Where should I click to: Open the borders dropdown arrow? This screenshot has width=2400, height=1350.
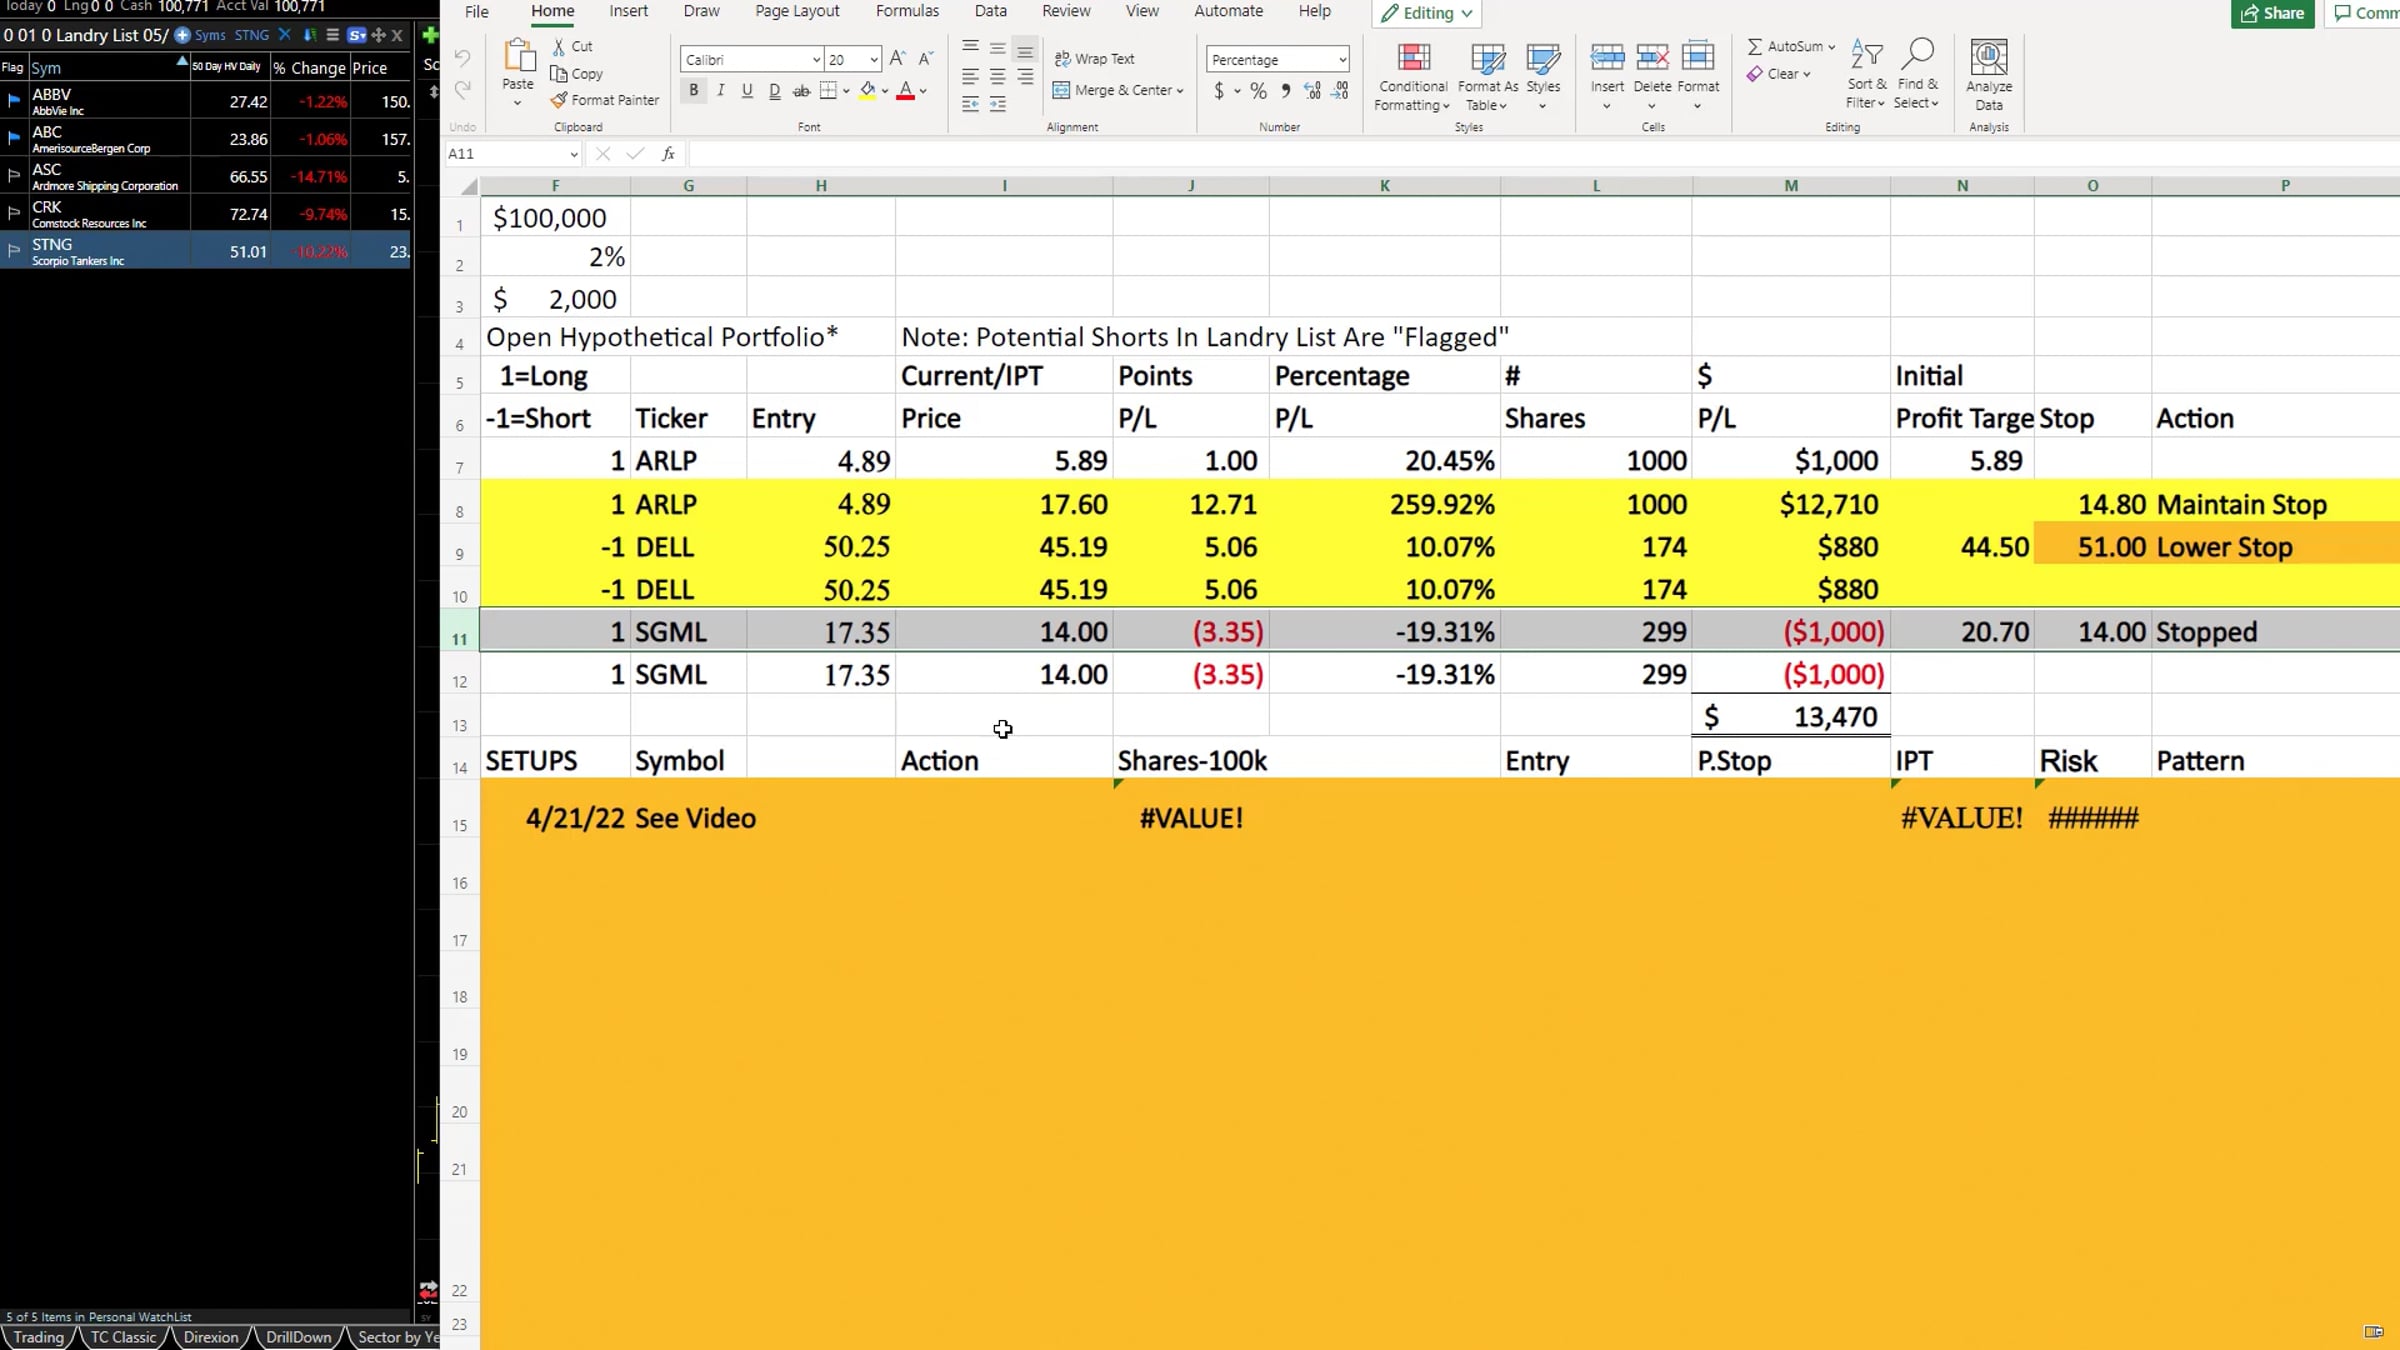coord(846,91)
